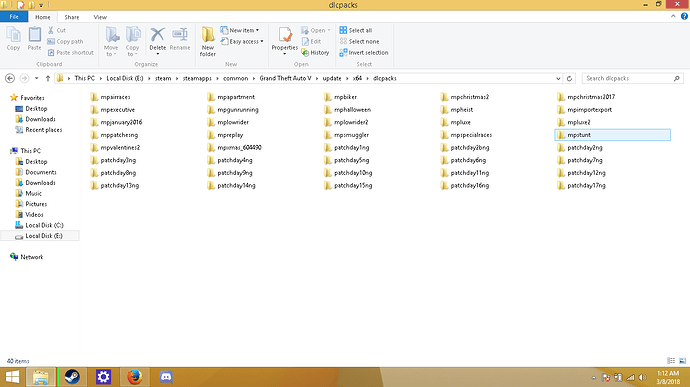Screen dimensions: 690x387
Task: Open Discord from the taskbar
Action: (166, 377)
